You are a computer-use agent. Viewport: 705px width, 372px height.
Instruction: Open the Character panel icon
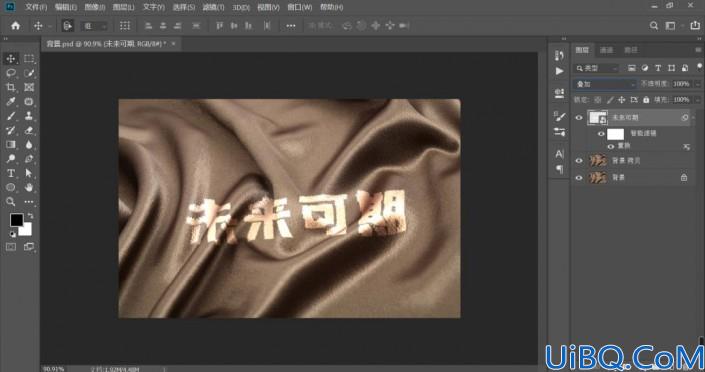tap(559, 154)
